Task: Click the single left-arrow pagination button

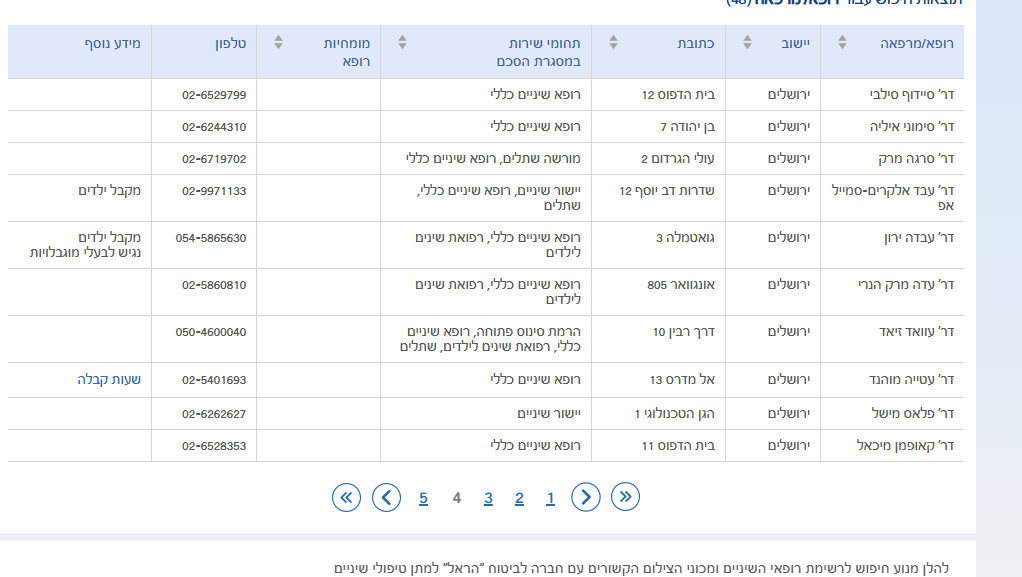Action: [x=386, y=497]
